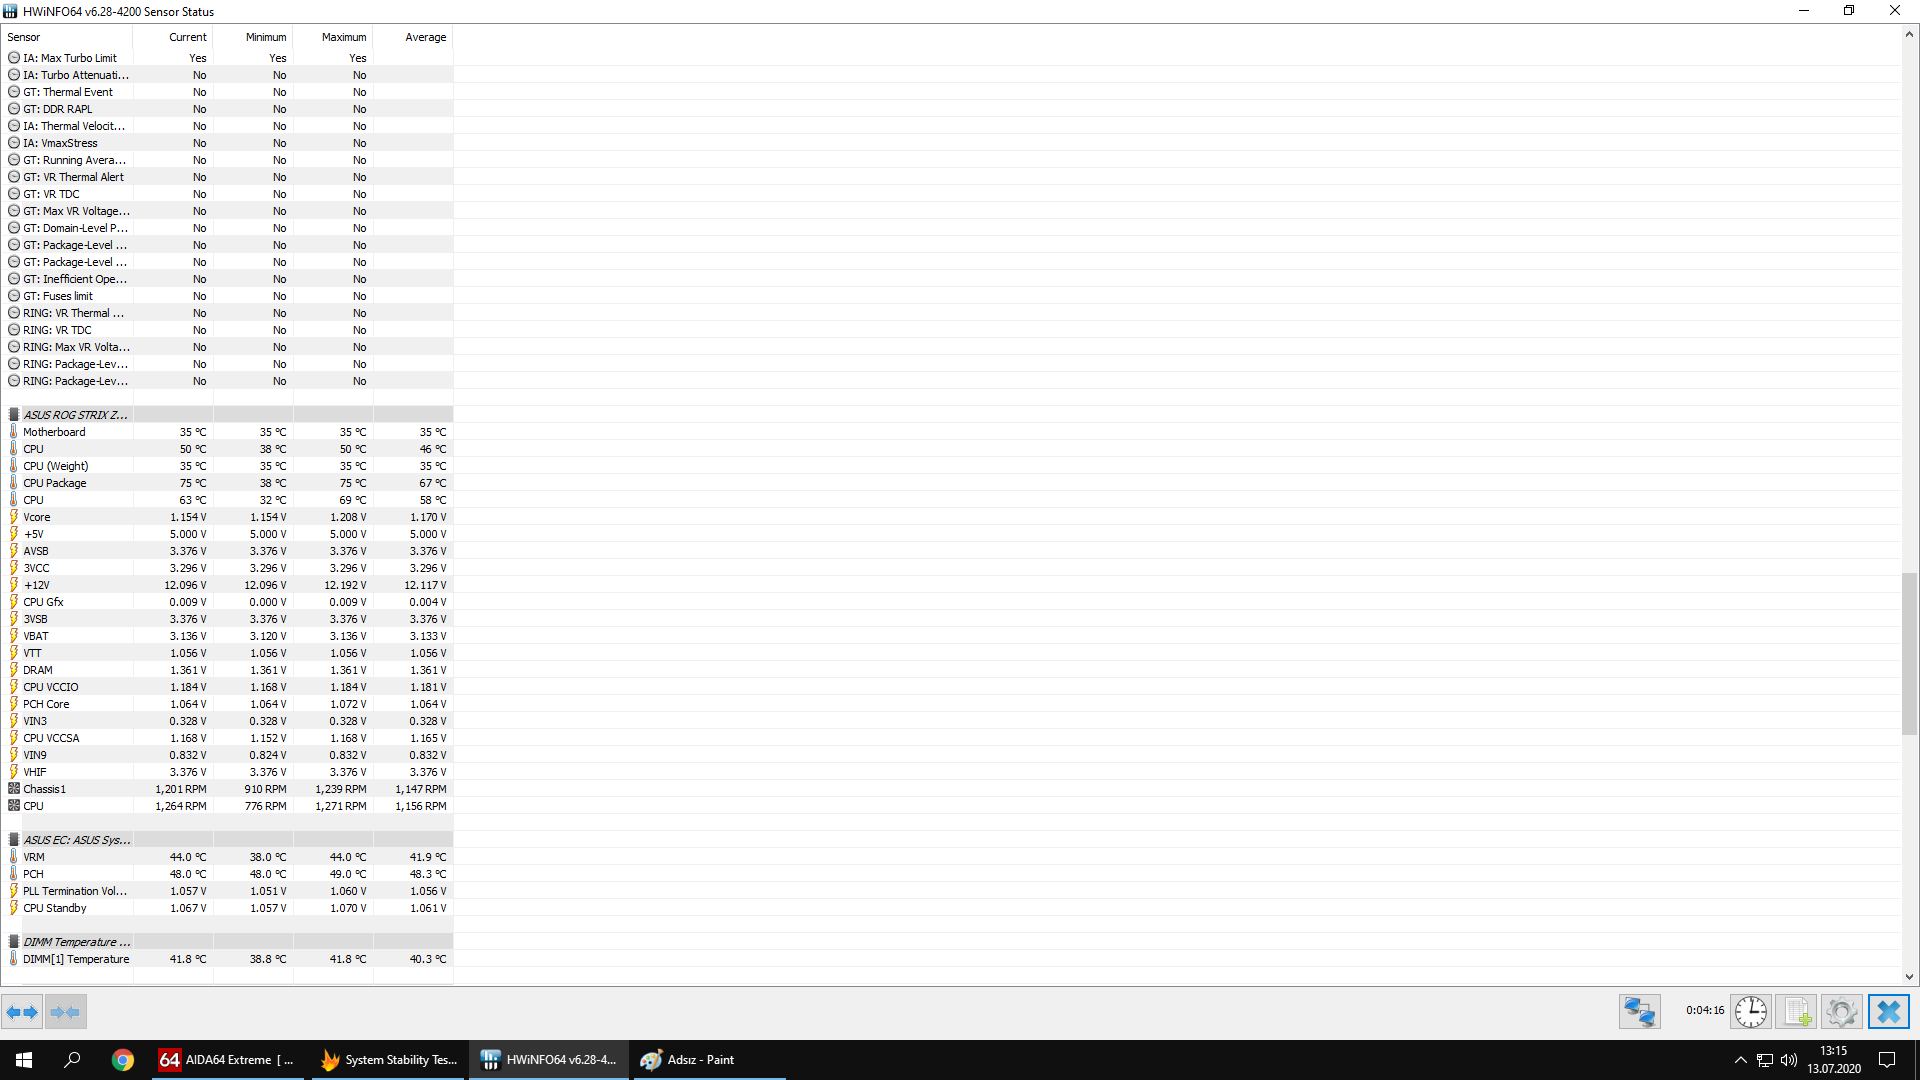This screenshot has width=1920, height=1080.
Task: Open taskbar search magnifier
Action: pyautogui.click(x=72, y=1060)
